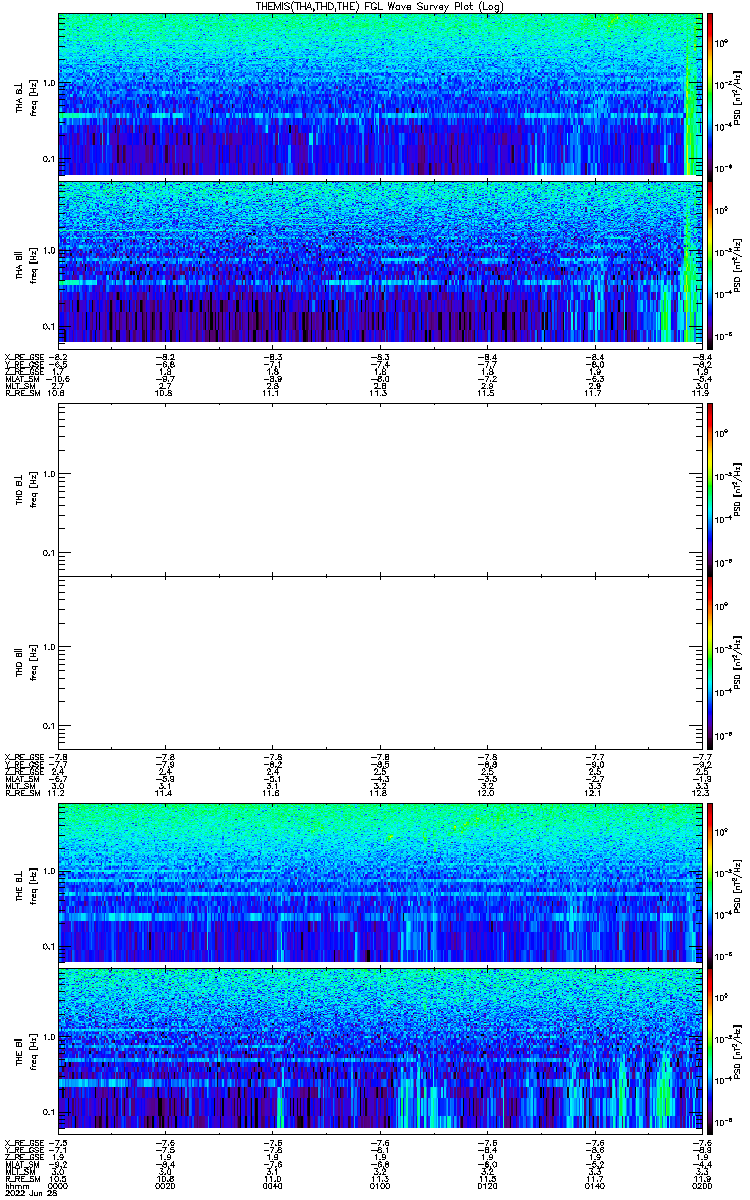This screenshot has height=1200, width=750.
Task: Click the X_RE_GSE label below the THE panels
Action: tap(23, 1142)
